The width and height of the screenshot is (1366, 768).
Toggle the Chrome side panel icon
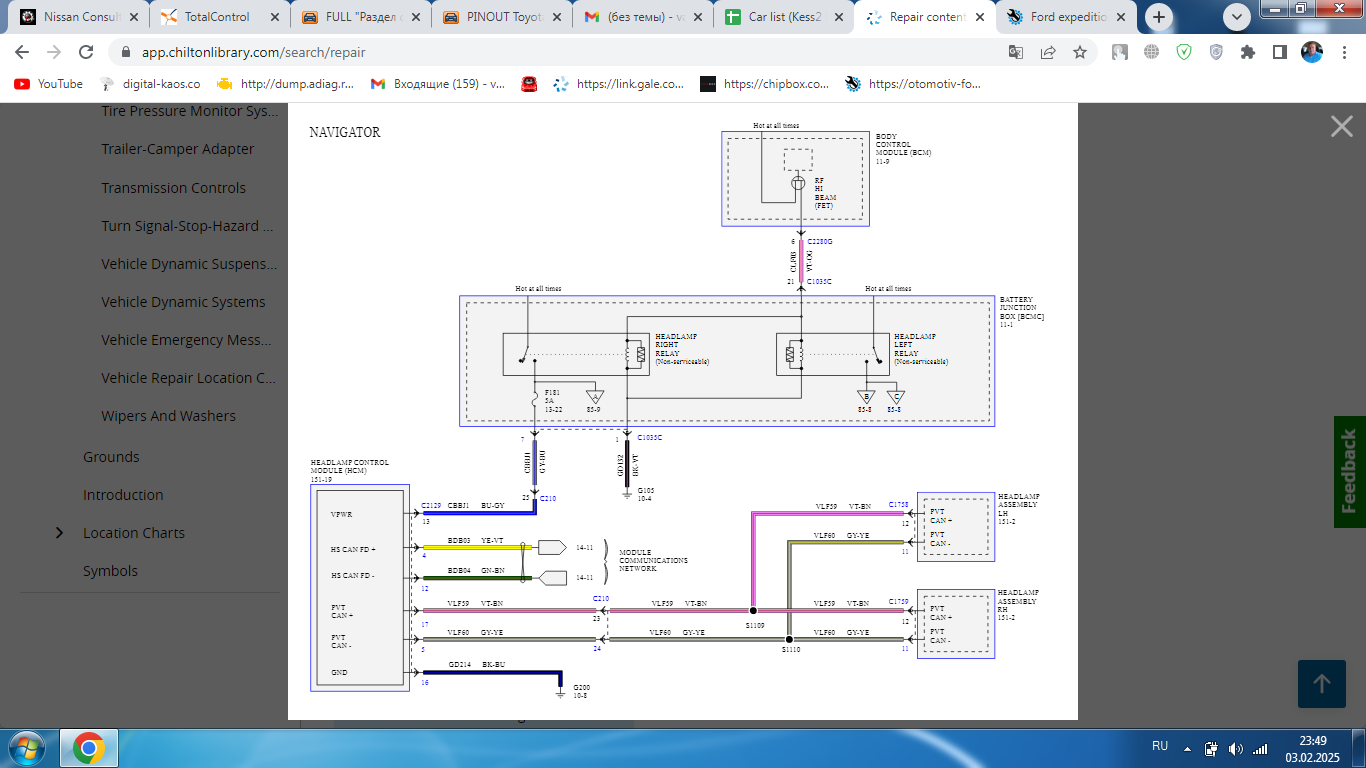click(1279, 53)
